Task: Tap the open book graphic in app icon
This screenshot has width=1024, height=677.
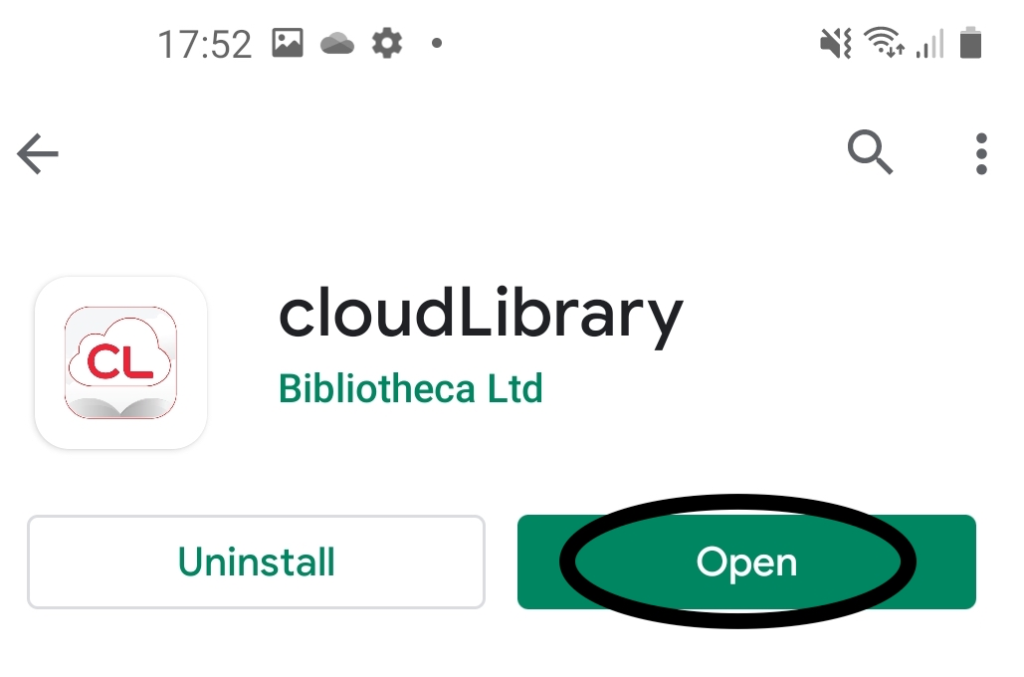Action: coord(120,406)
